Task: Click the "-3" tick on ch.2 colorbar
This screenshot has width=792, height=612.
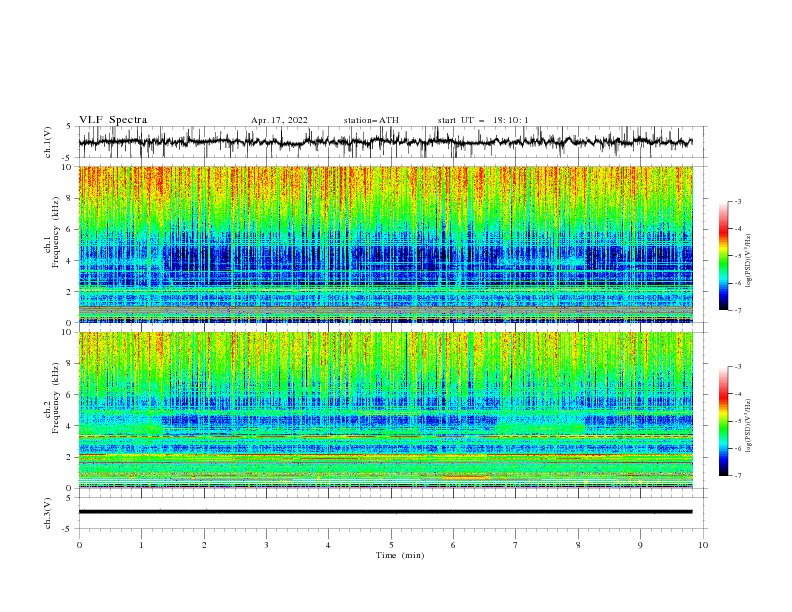Action: 738,367
